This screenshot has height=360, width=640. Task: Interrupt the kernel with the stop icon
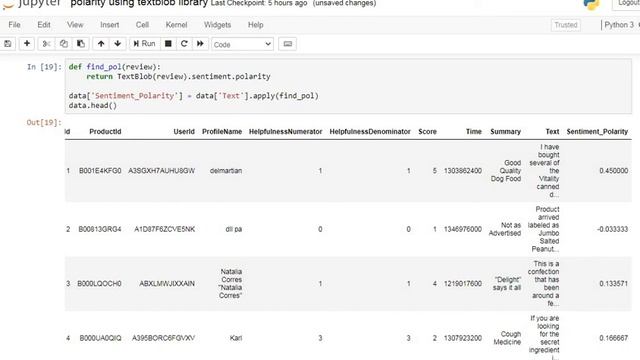[168, 44]
